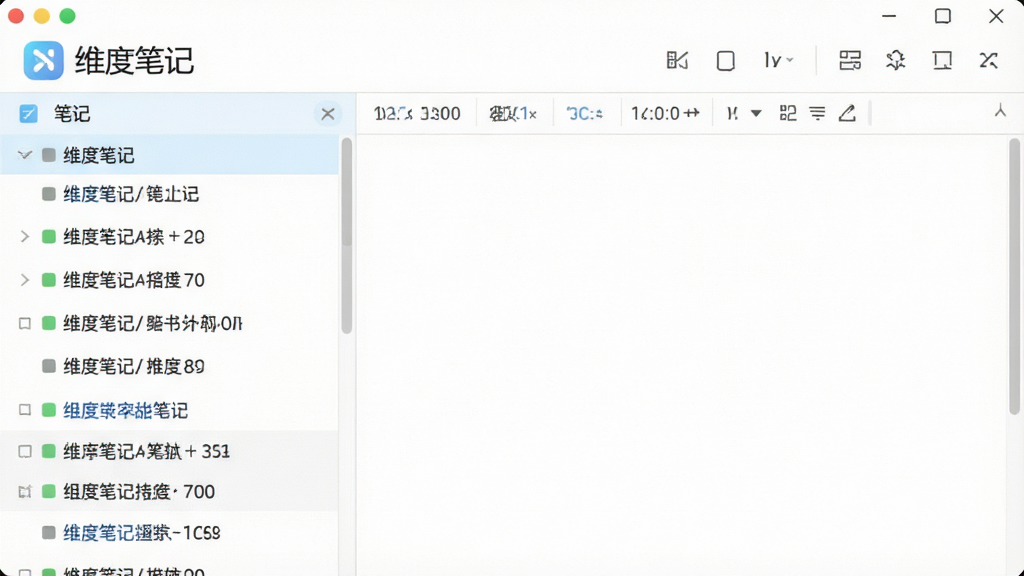1024x576 pixels.
Task: Click the 维度笔记 blue app logo
Action: [x=44, y=60]
